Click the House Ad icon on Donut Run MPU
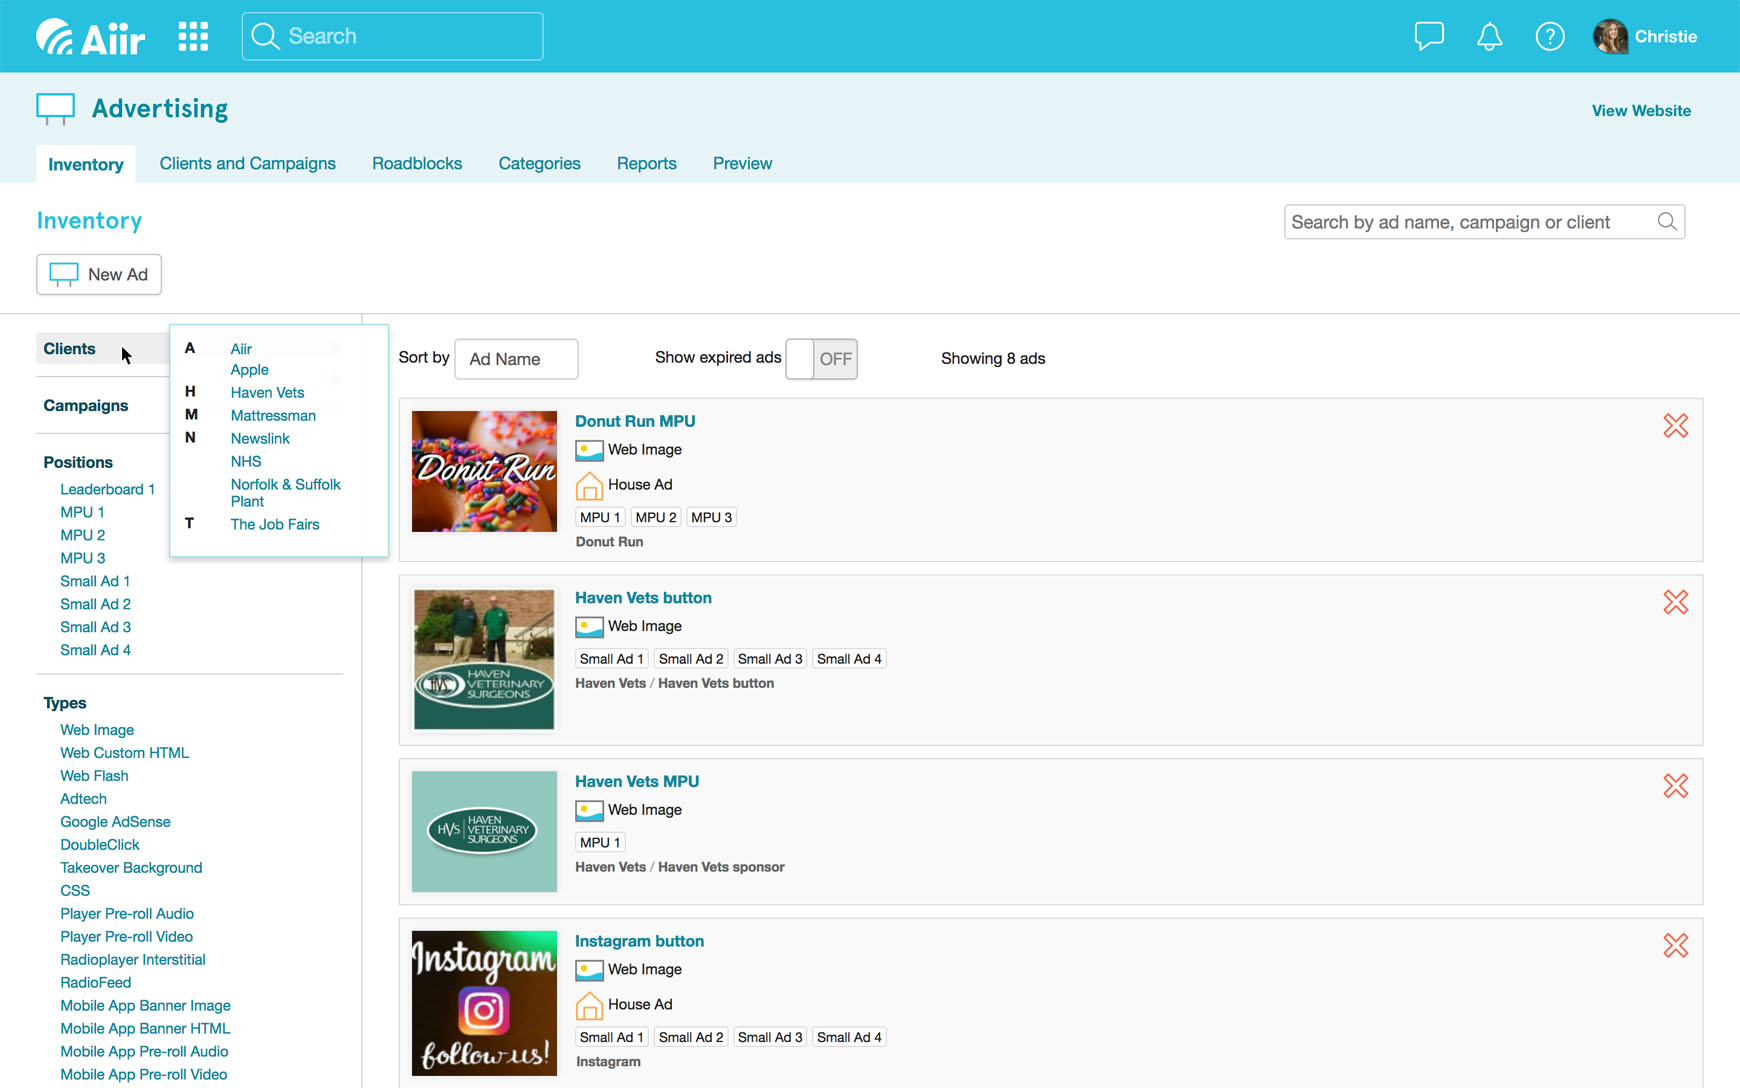The image size is (1740, 1088). coord(589,485)
